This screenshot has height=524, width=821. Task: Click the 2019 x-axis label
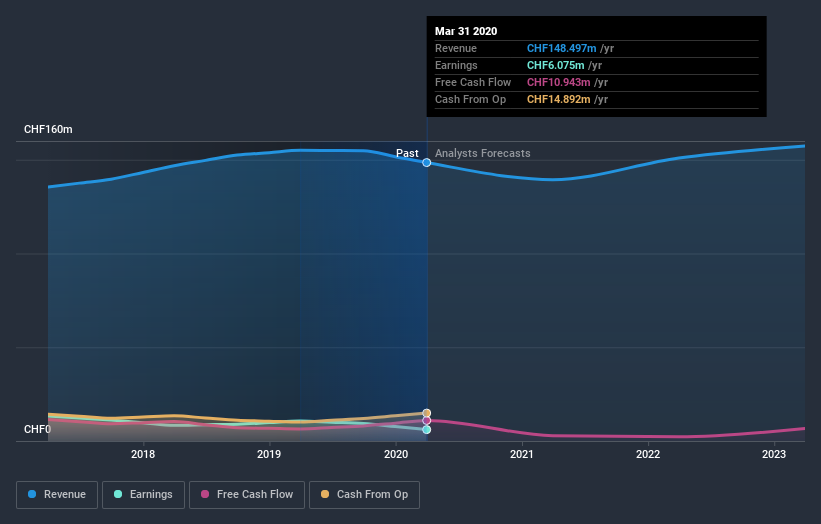tap(269, 454)
